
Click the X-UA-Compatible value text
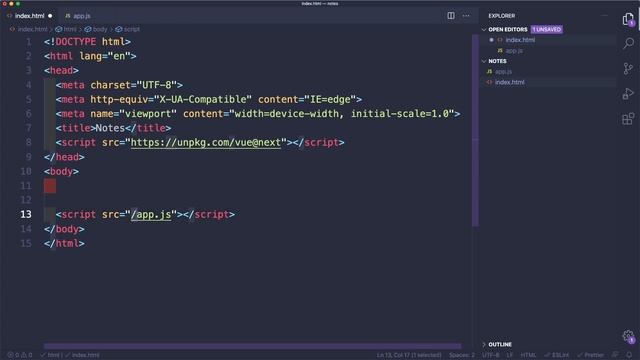(202, 99)
